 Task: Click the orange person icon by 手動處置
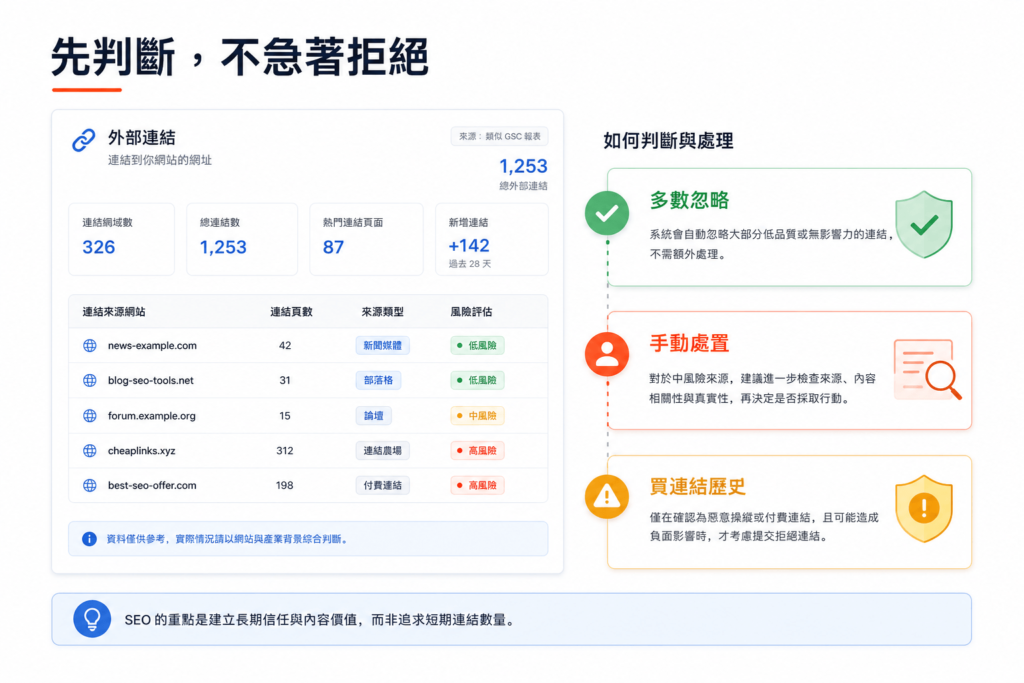(607, 355)
